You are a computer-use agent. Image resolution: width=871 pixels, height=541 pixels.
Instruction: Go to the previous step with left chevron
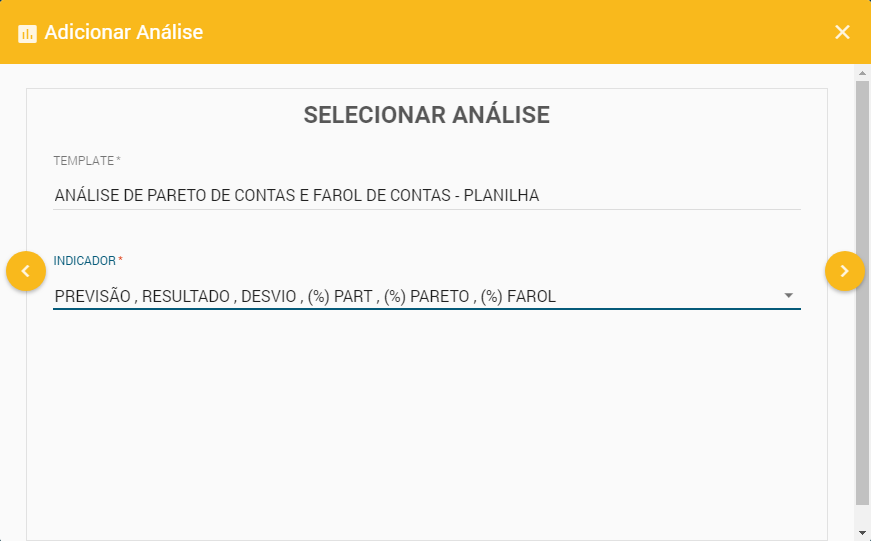26,271
